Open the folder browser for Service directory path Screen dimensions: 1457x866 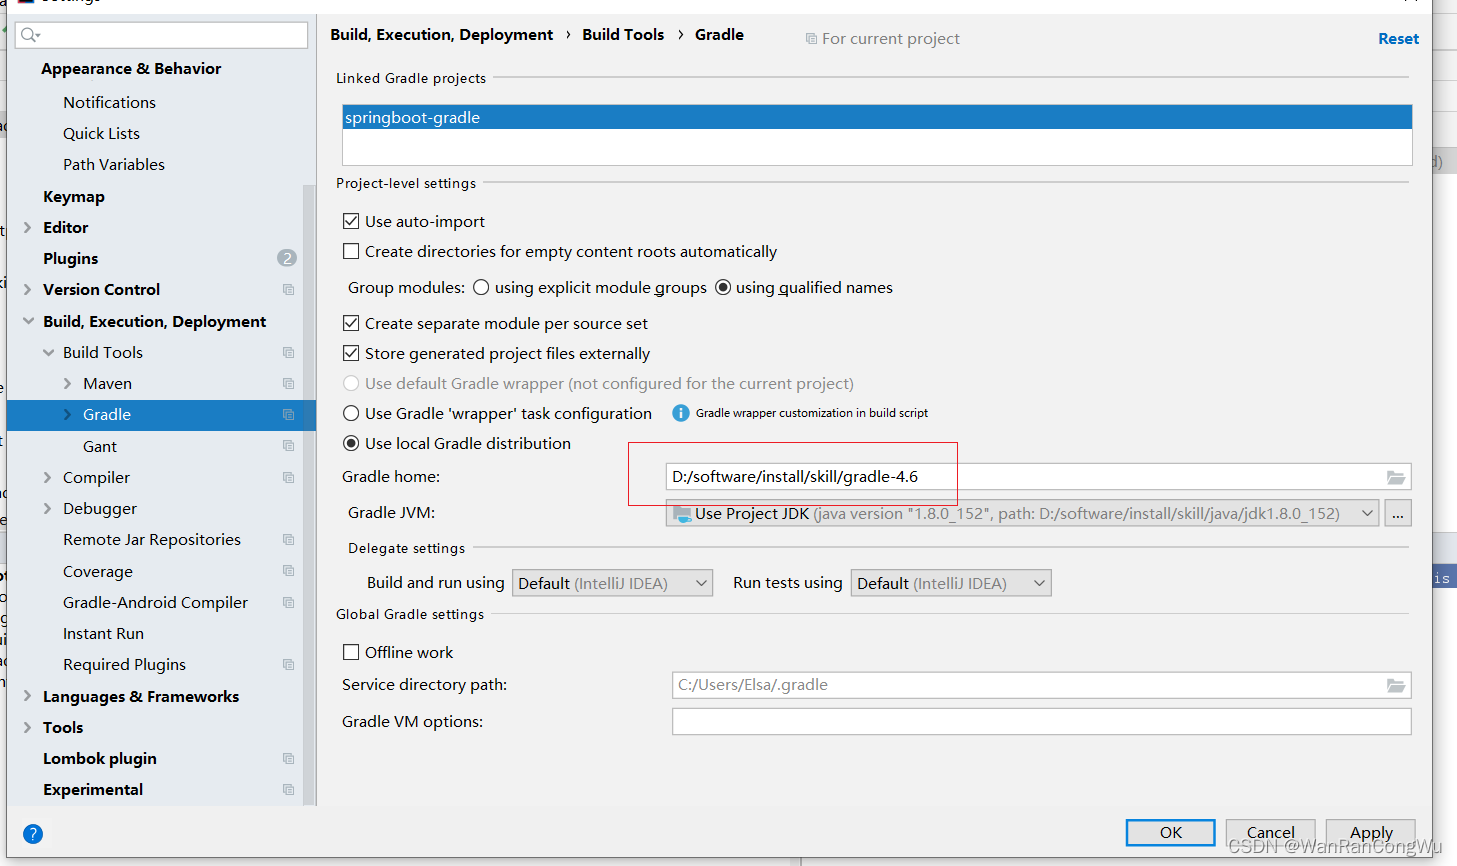1395,686
